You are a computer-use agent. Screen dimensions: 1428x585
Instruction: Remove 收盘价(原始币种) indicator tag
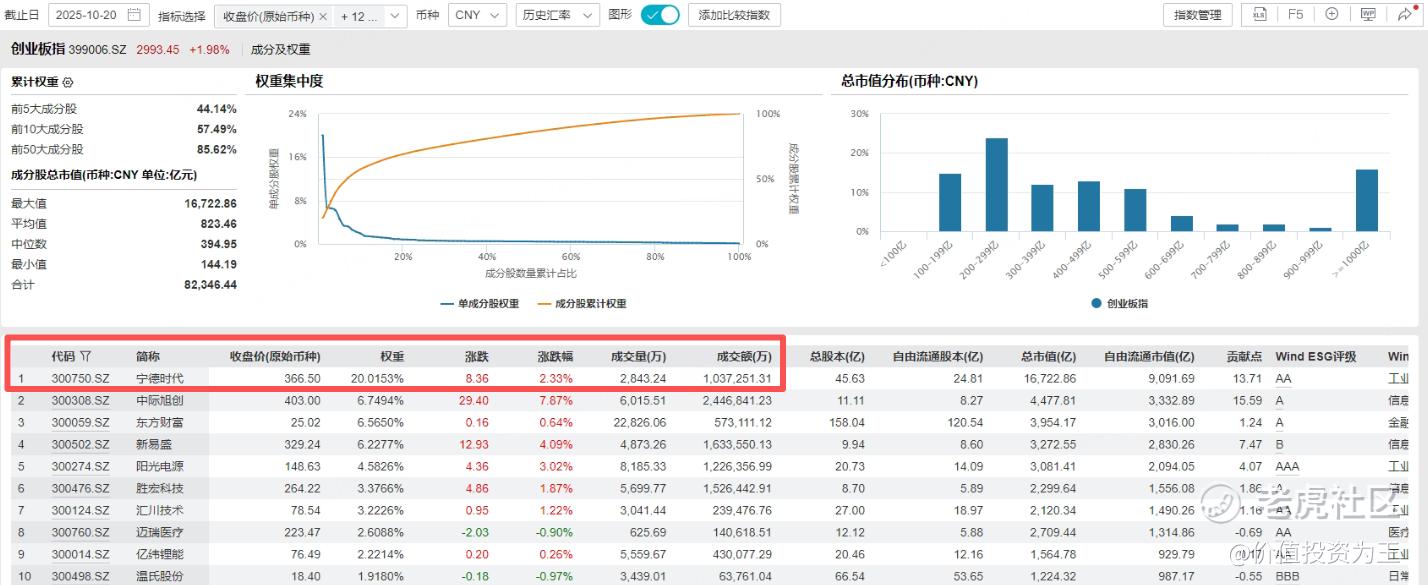coord(323,16)
